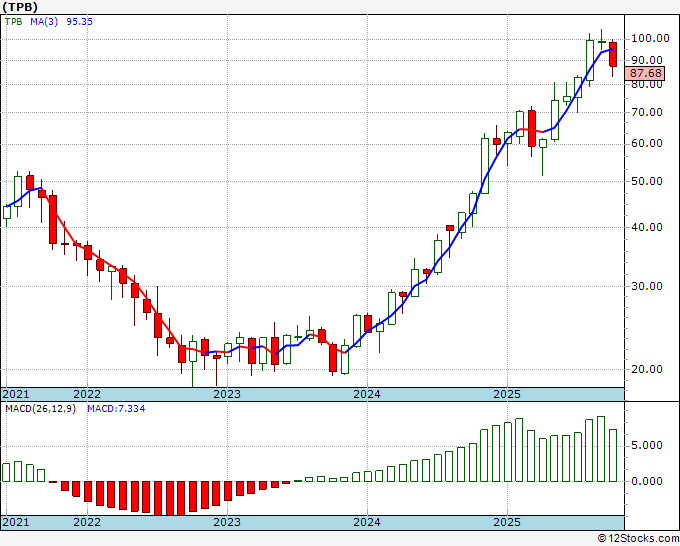The image size is (680, 546).
Task: Select 2021 on the MACD panel time axis
Action: click(x=16, y=522)
